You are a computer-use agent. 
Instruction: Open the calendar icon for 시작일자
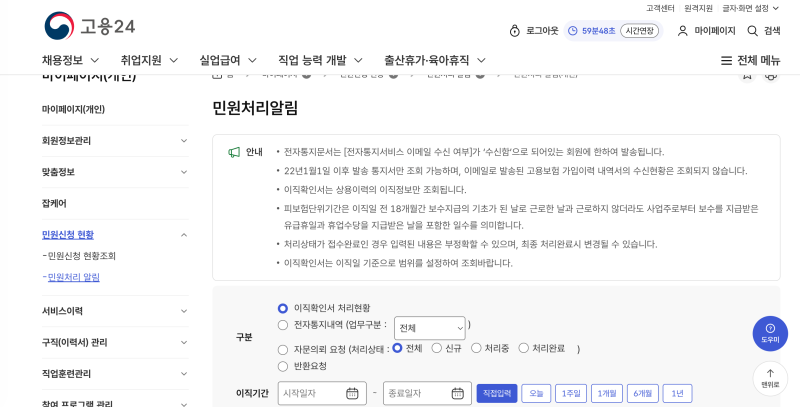tap(352, 393)
